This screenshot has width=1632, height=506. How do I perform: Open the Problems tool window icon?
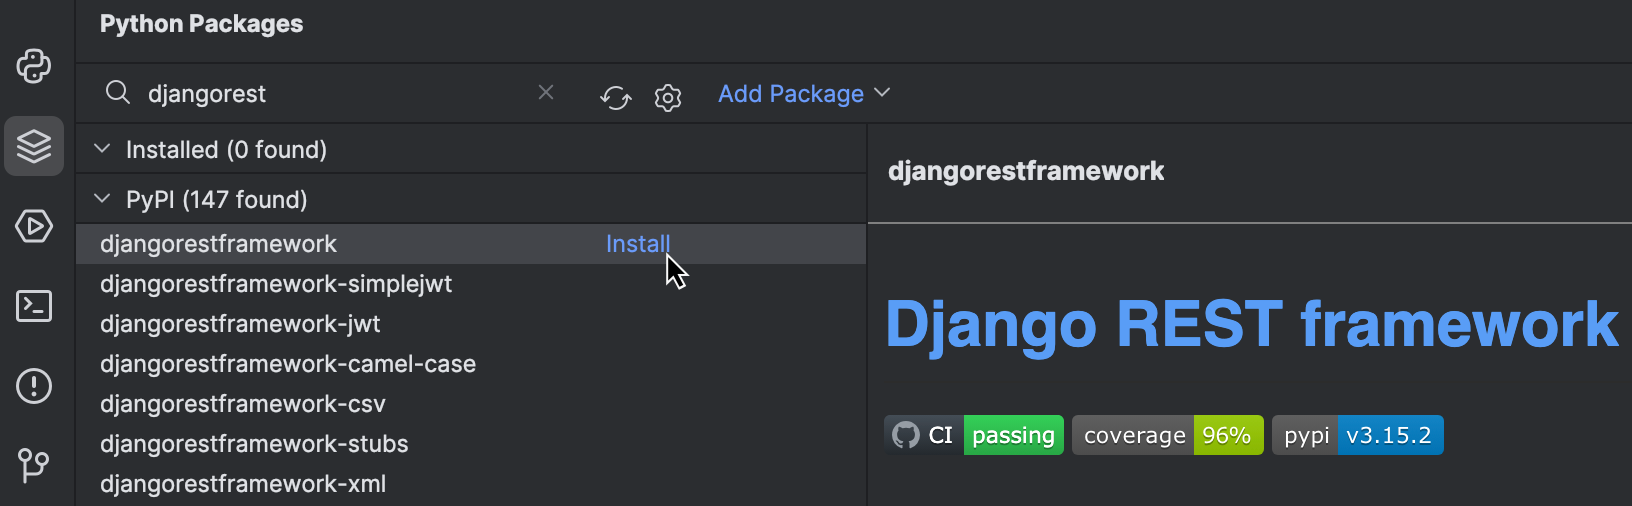coord(34,386)
